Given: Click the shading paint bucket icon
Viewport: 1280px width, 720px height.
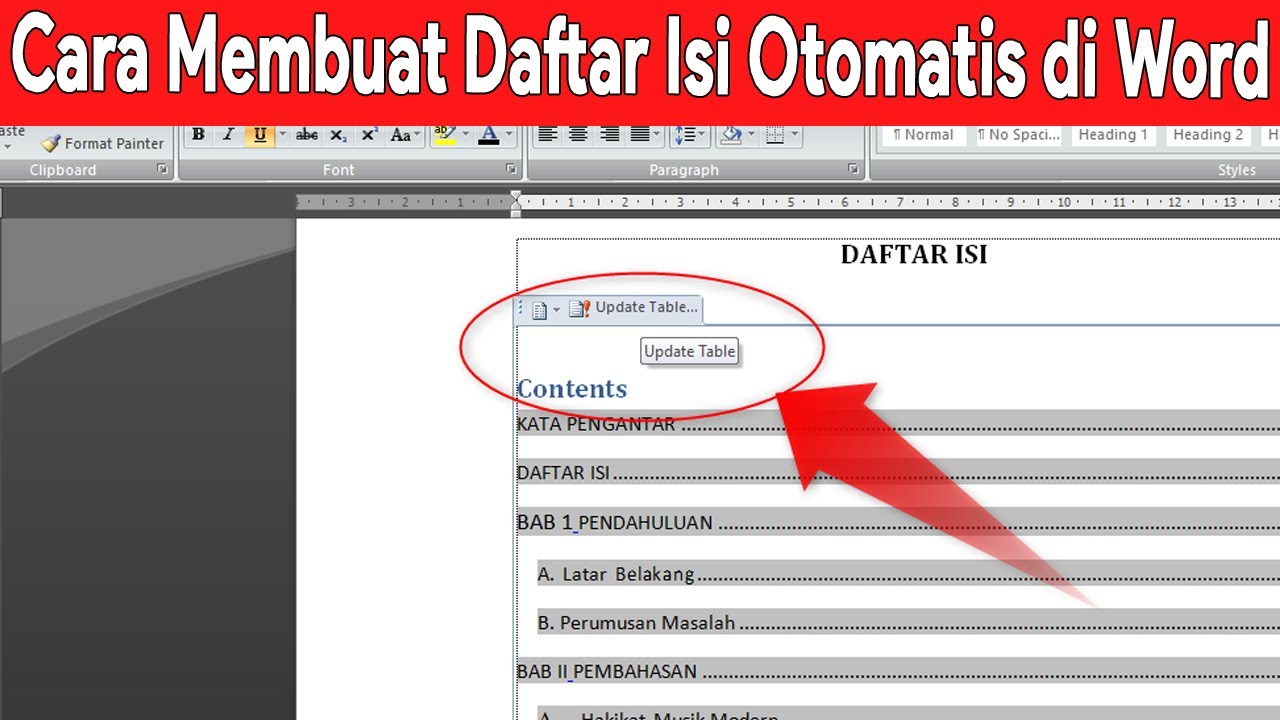Looking at the screenshot, I should [x=731, y=135].
